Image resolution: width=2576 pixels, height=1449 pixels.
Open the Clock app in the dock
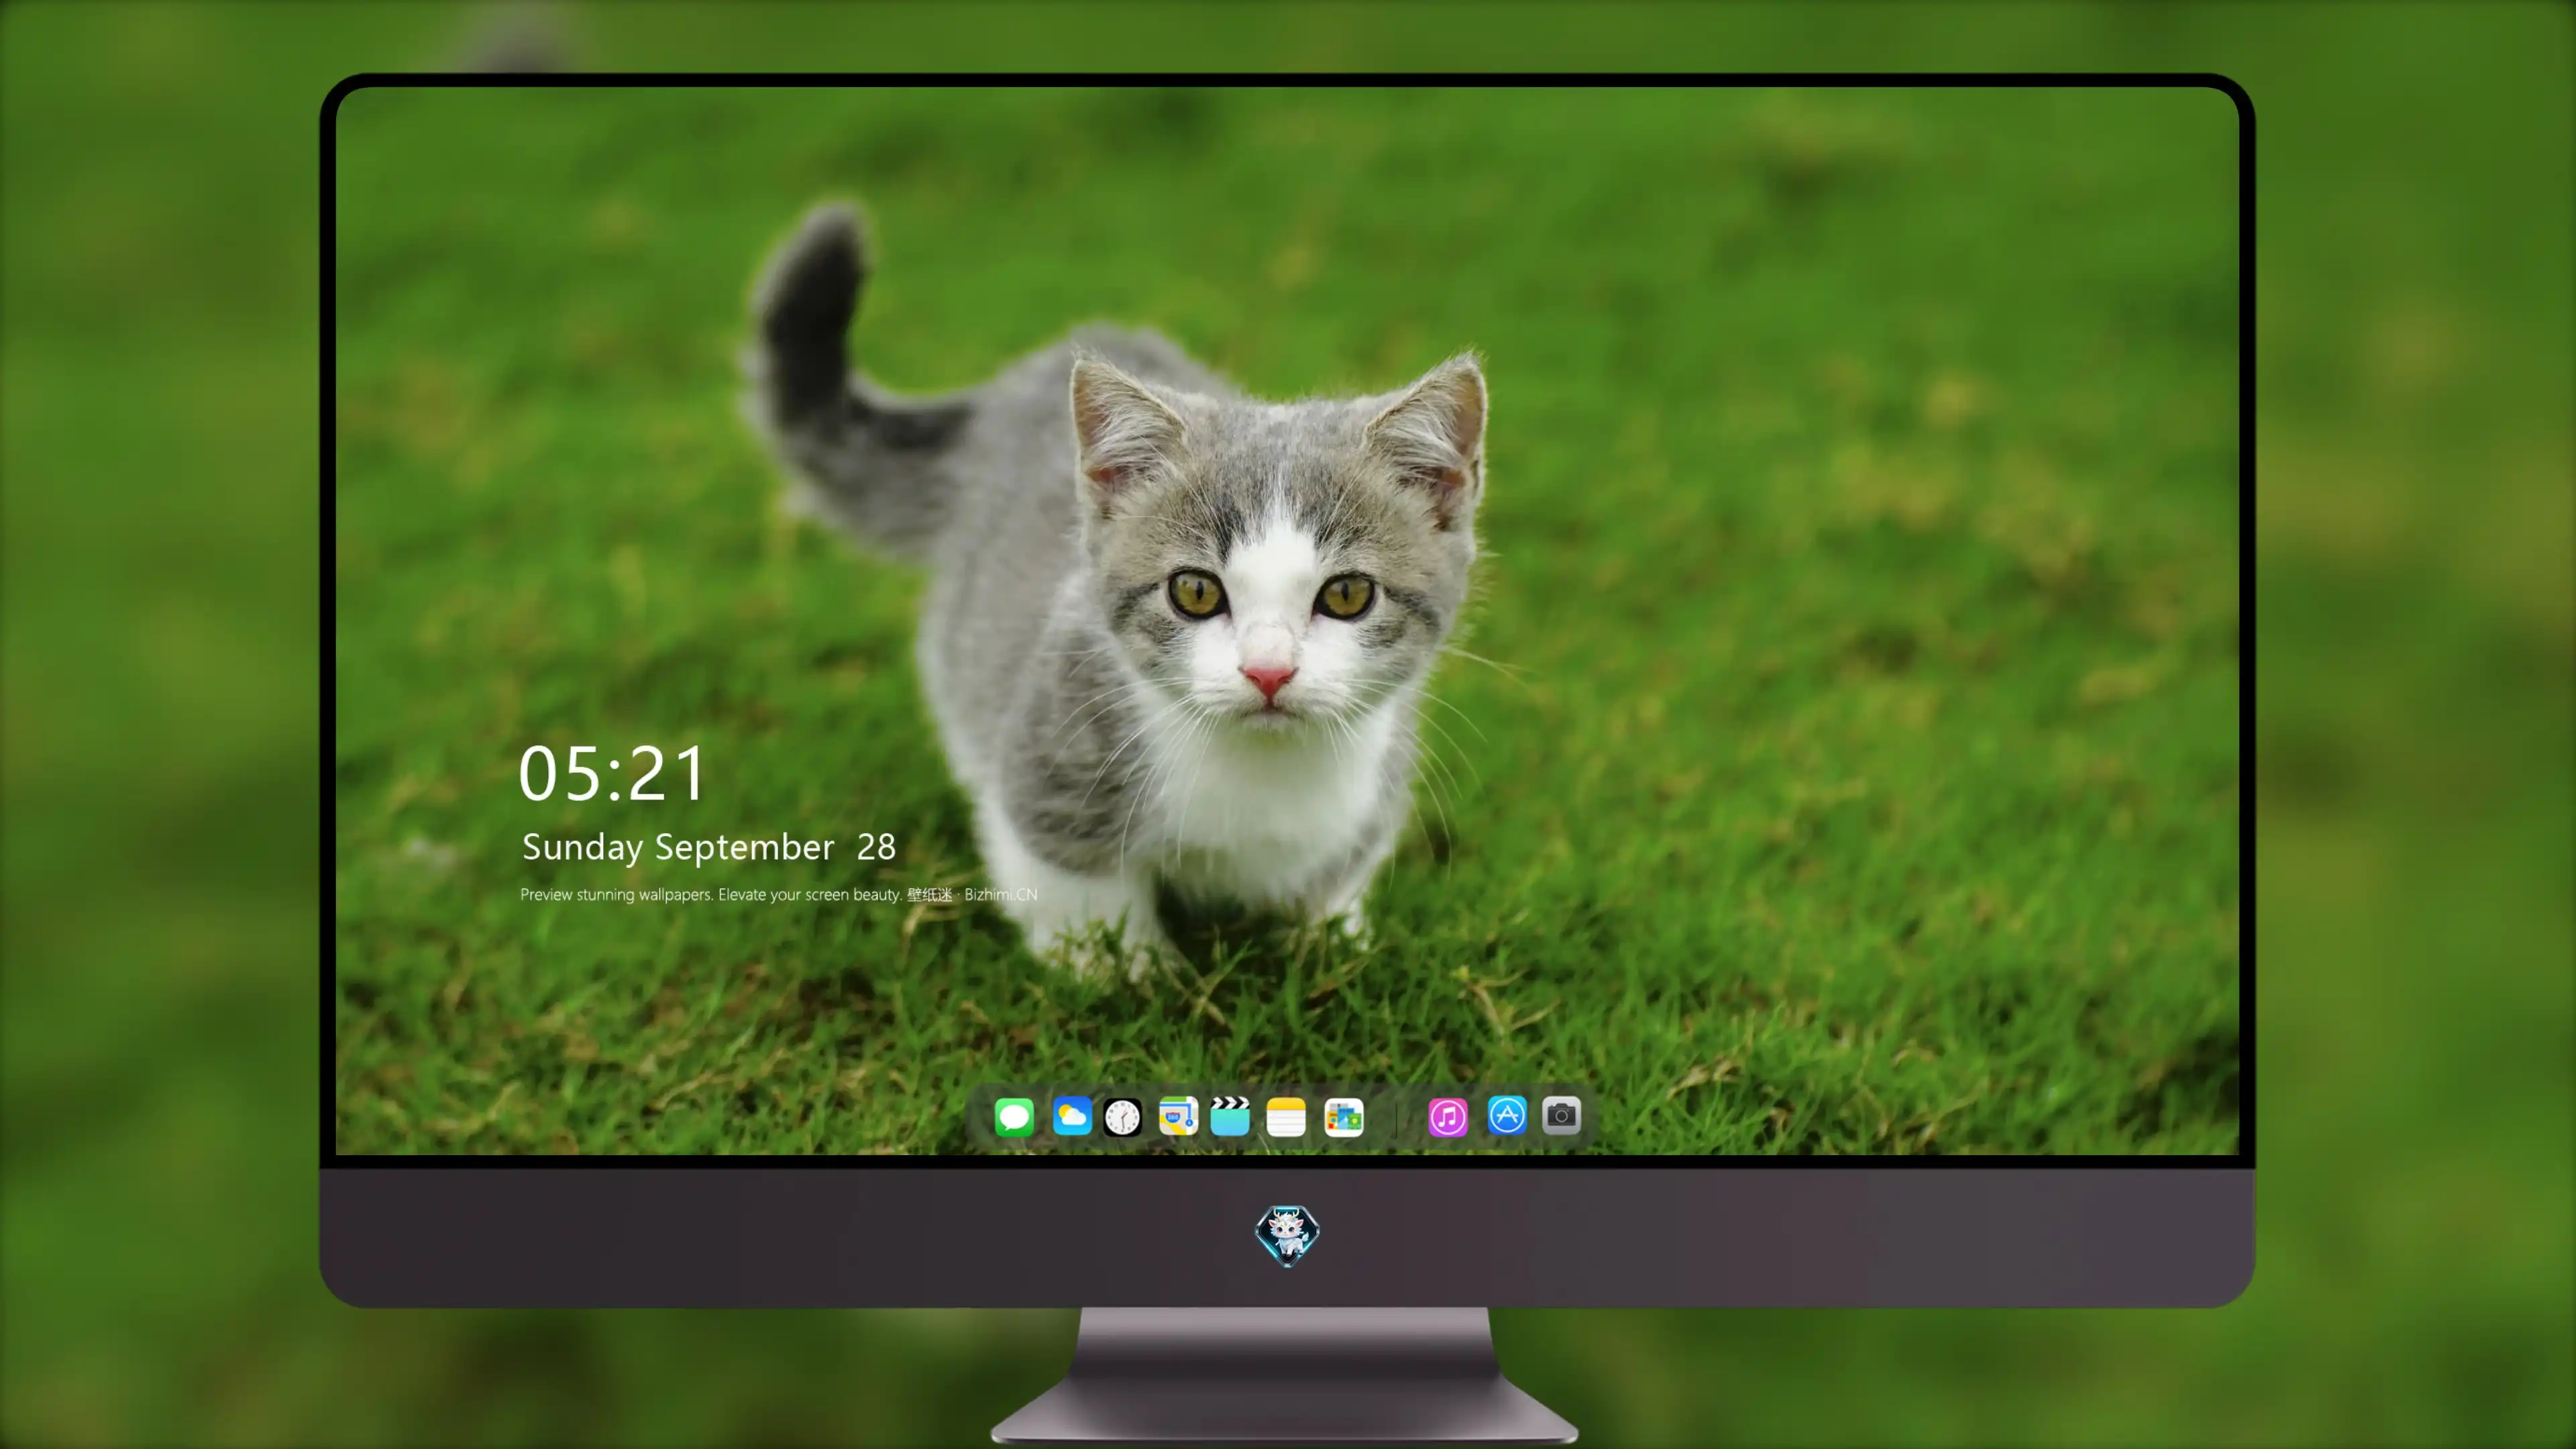1122,1117
